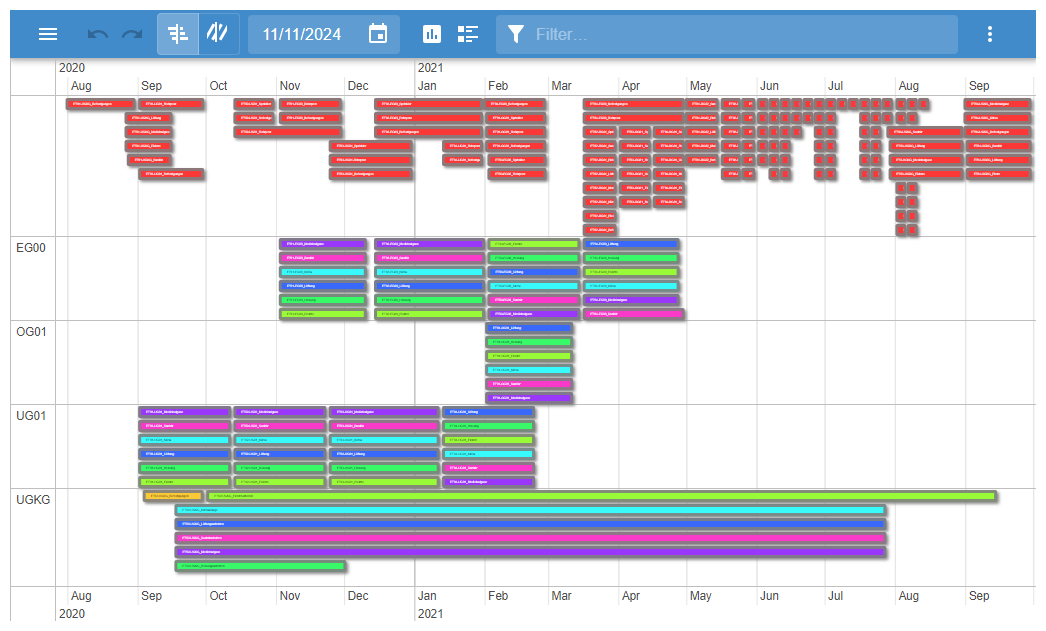Click Mar month in top timeline header

coord(561,86)
